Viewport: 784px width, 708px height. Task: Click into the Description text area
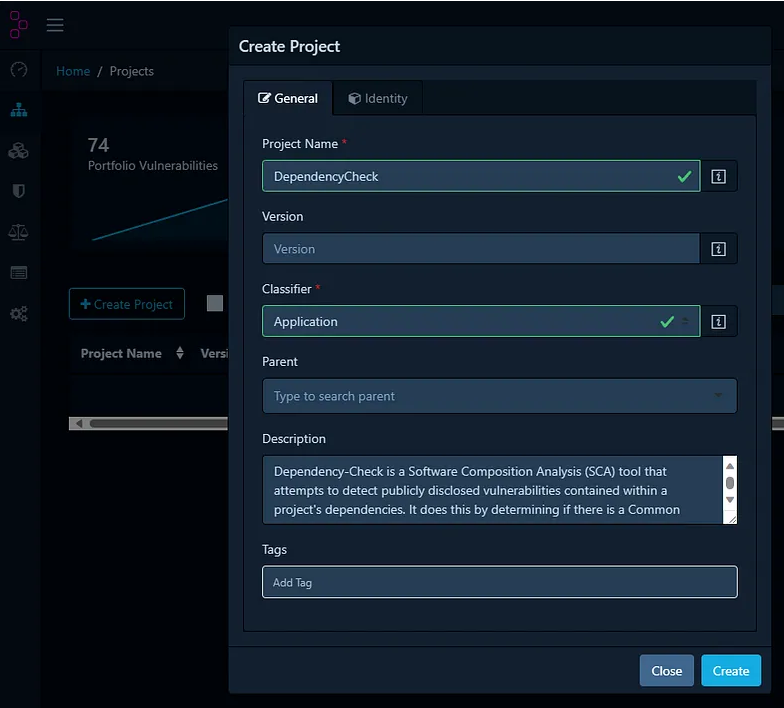click(492, 490)
